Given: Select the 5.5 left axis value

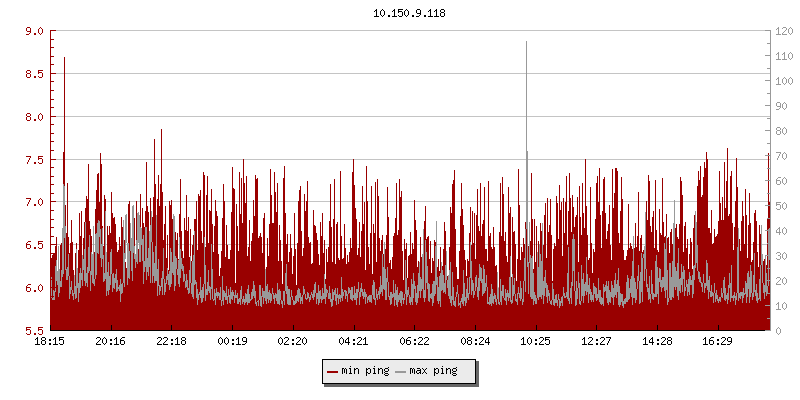Looking at the screenshot, I should pyautogui.click(x=33, y=331).
